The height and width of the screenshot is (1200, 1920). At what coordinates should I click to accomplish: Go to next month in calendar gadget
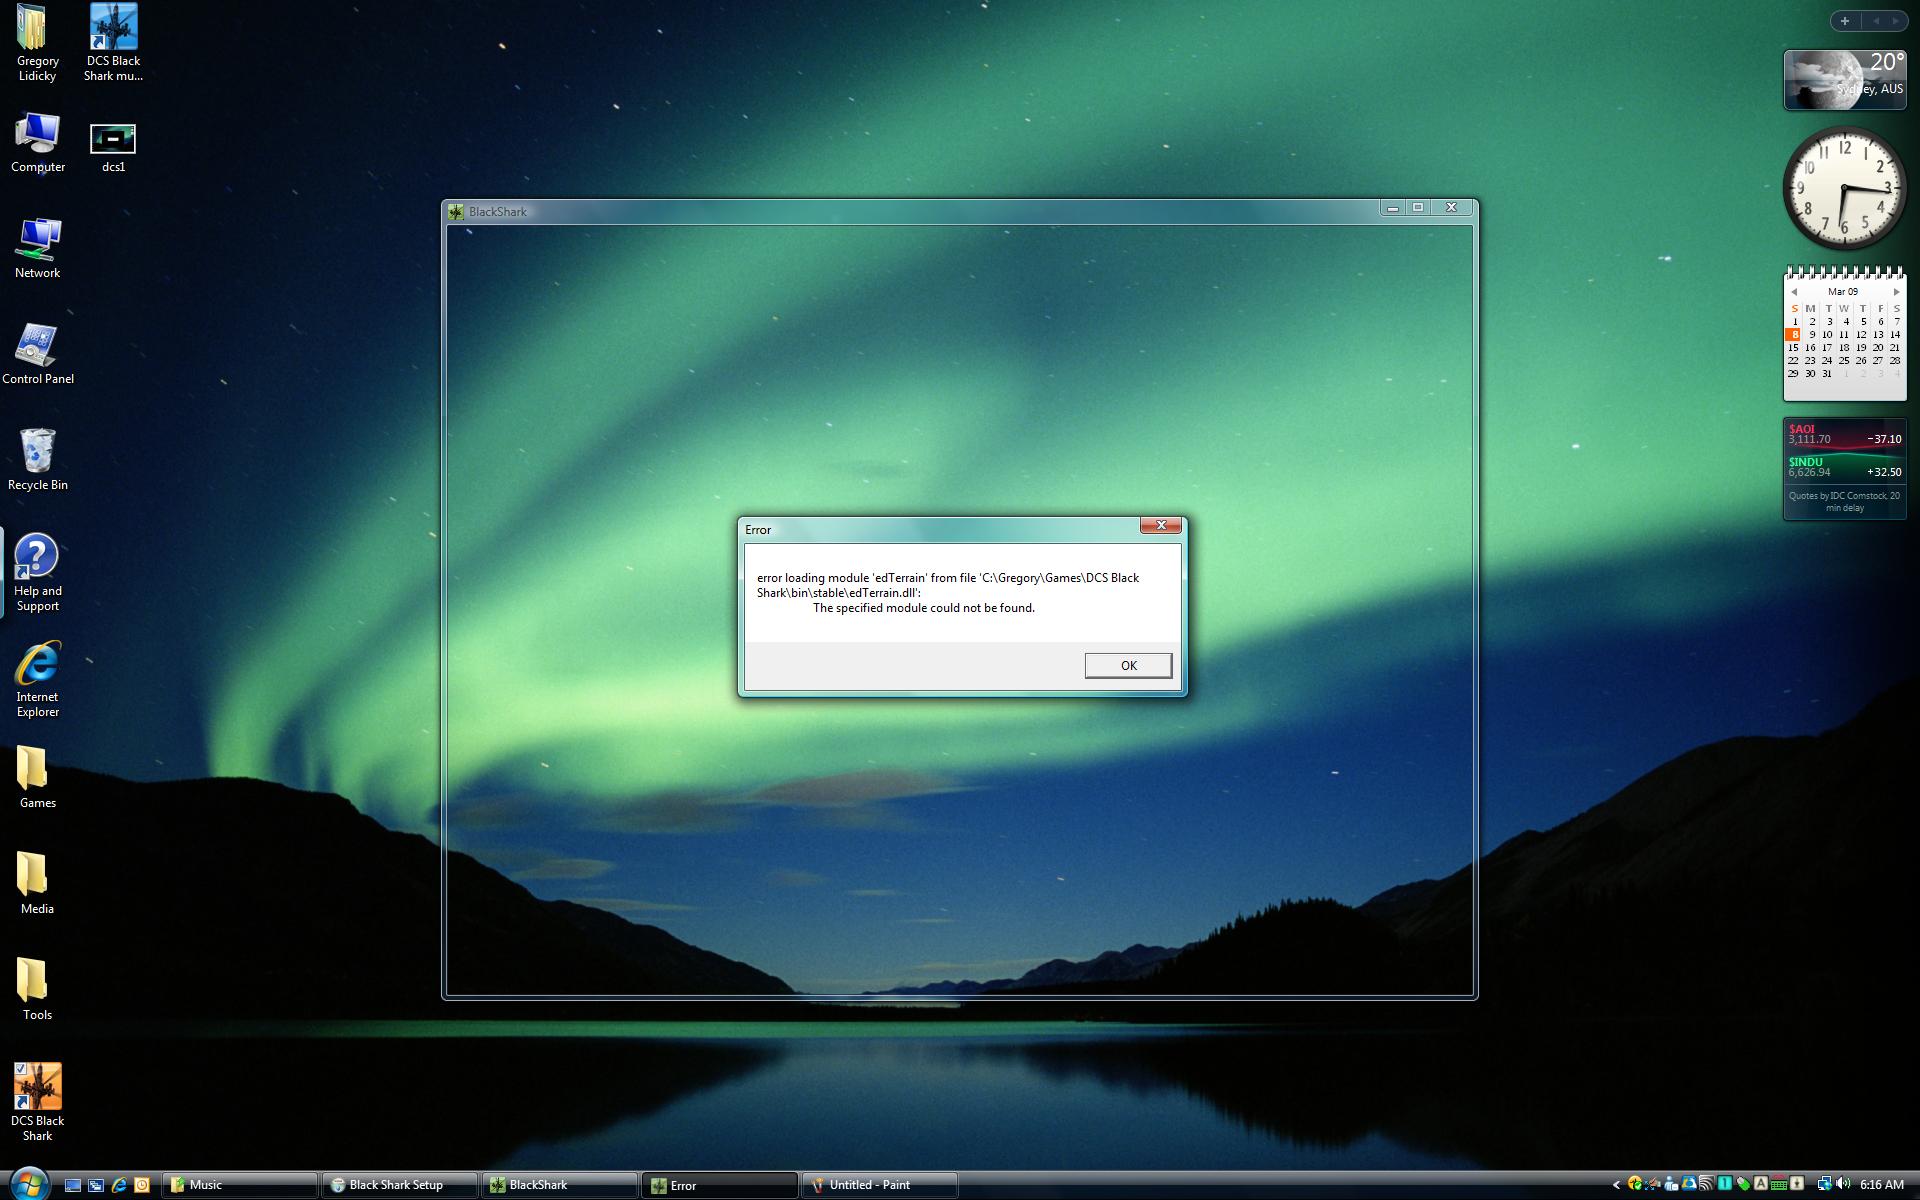point(1896,292)
